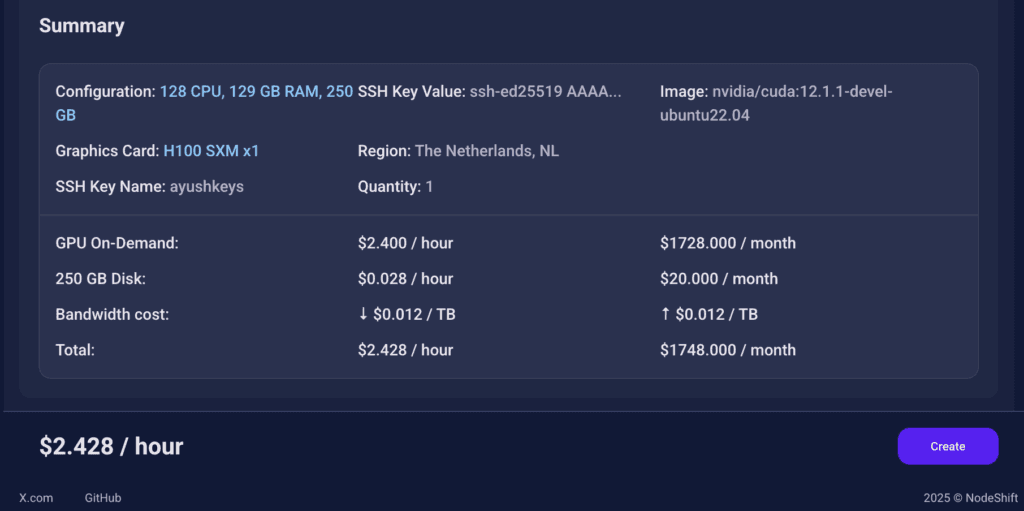Select the 250 GB Disk label
Screen dimensions: 1024x511
[101, 279]
